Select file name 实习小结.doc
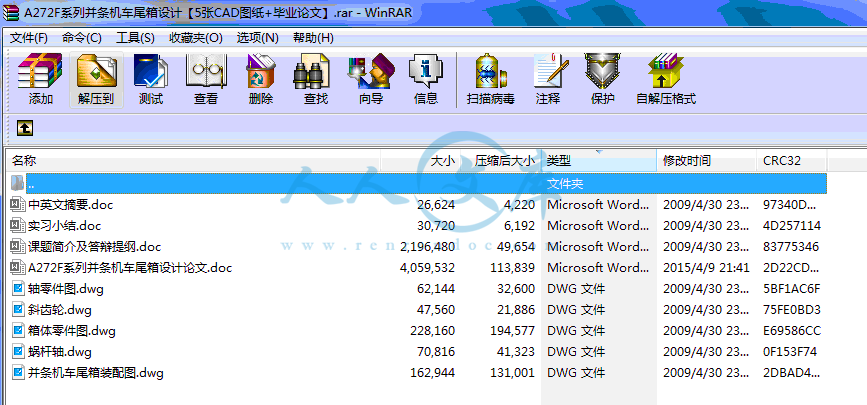 coord(64,226)
